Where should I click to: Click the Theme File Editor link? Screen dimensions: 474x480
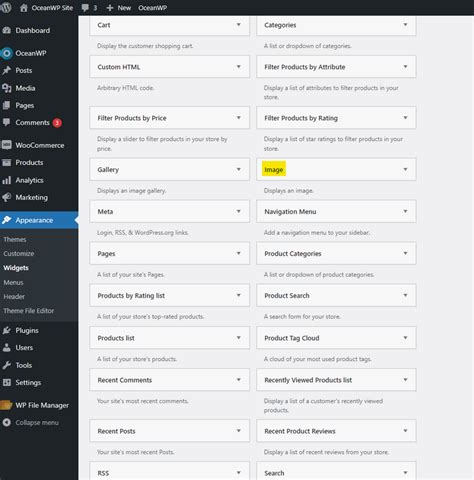29,311
